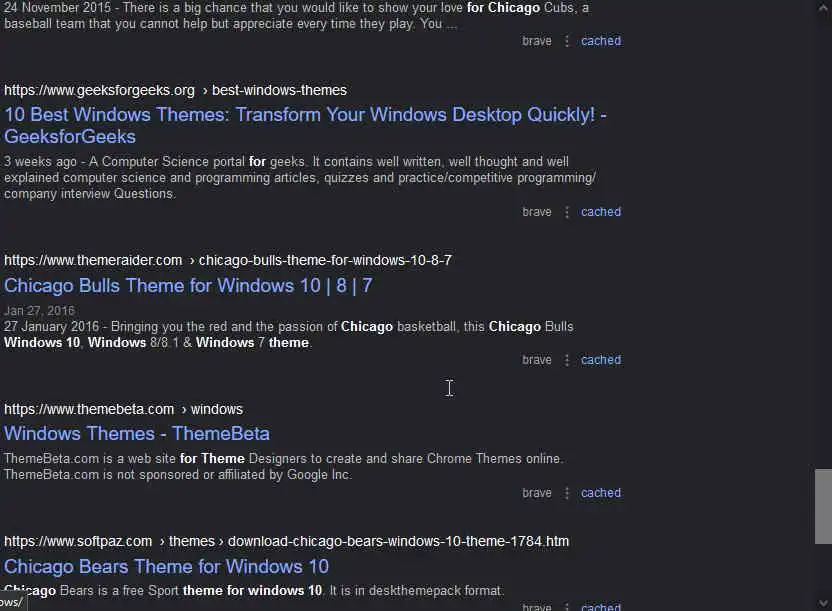Click the geeksforgeeks.org URL text
This screenshot has width=832, height=611.
click(x=99, y=90)
